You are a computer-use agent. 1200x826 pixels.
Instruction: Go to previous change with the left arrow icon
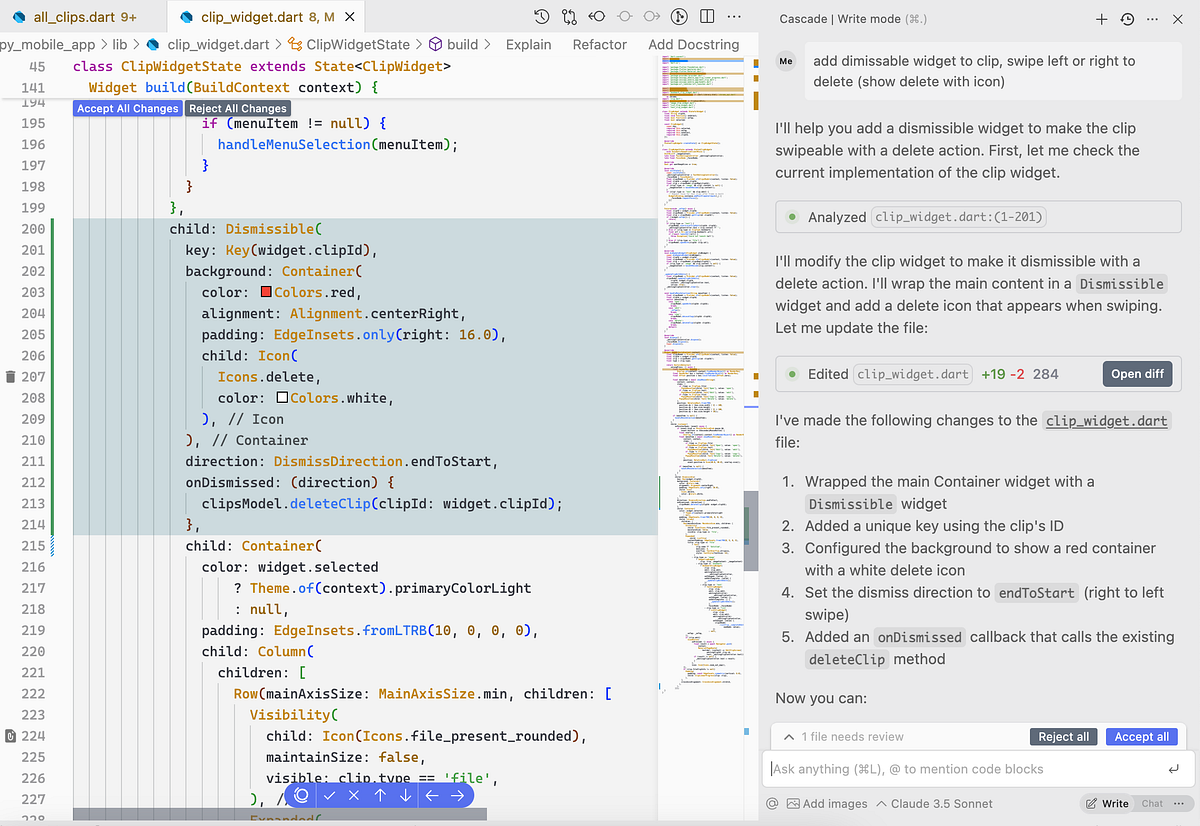coord(598,17)
